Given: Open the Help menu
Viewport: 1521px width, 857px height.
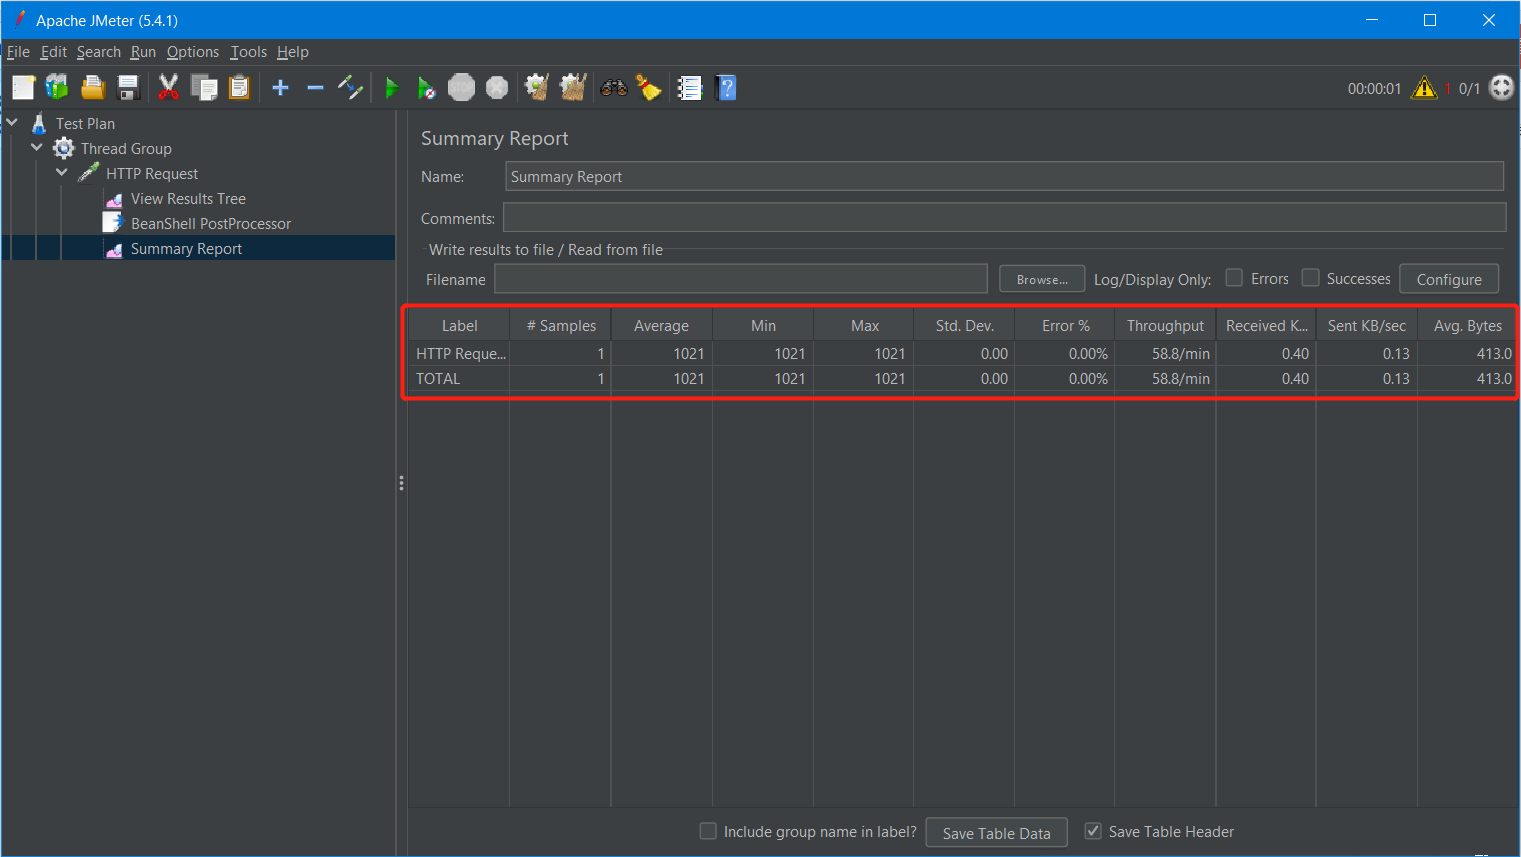Looking at the screenshot, I should coord(293,52).
